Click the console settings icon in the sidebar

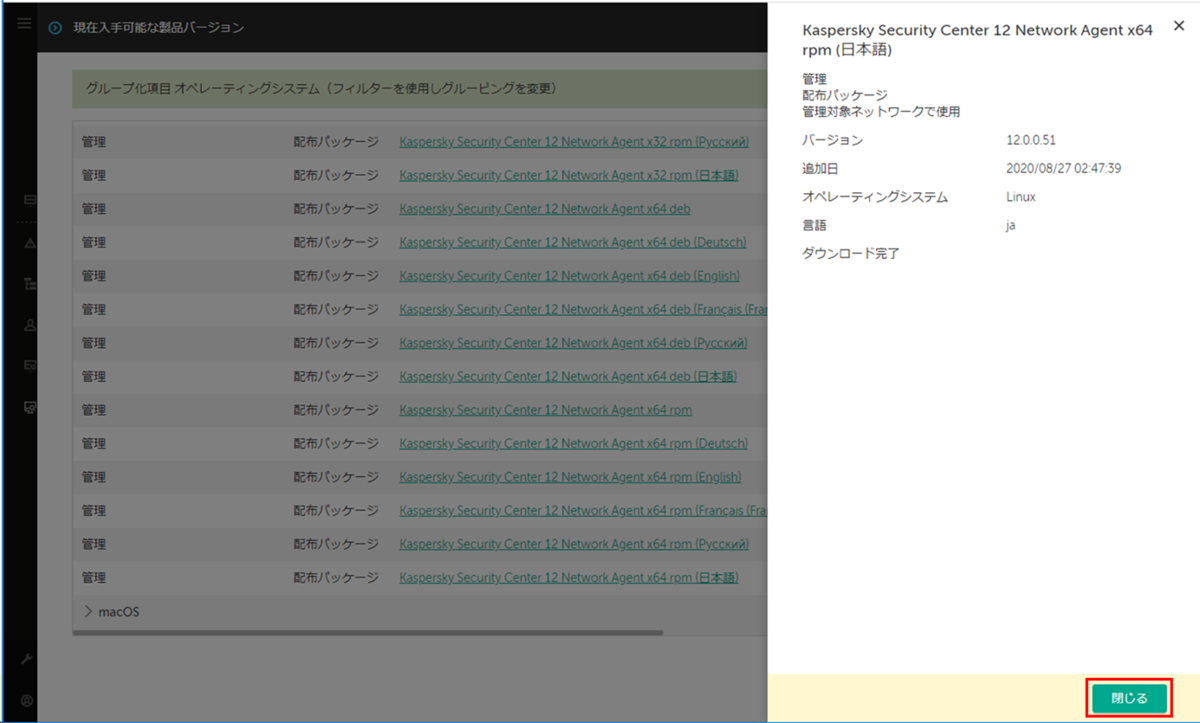click(x=28, y=408)
